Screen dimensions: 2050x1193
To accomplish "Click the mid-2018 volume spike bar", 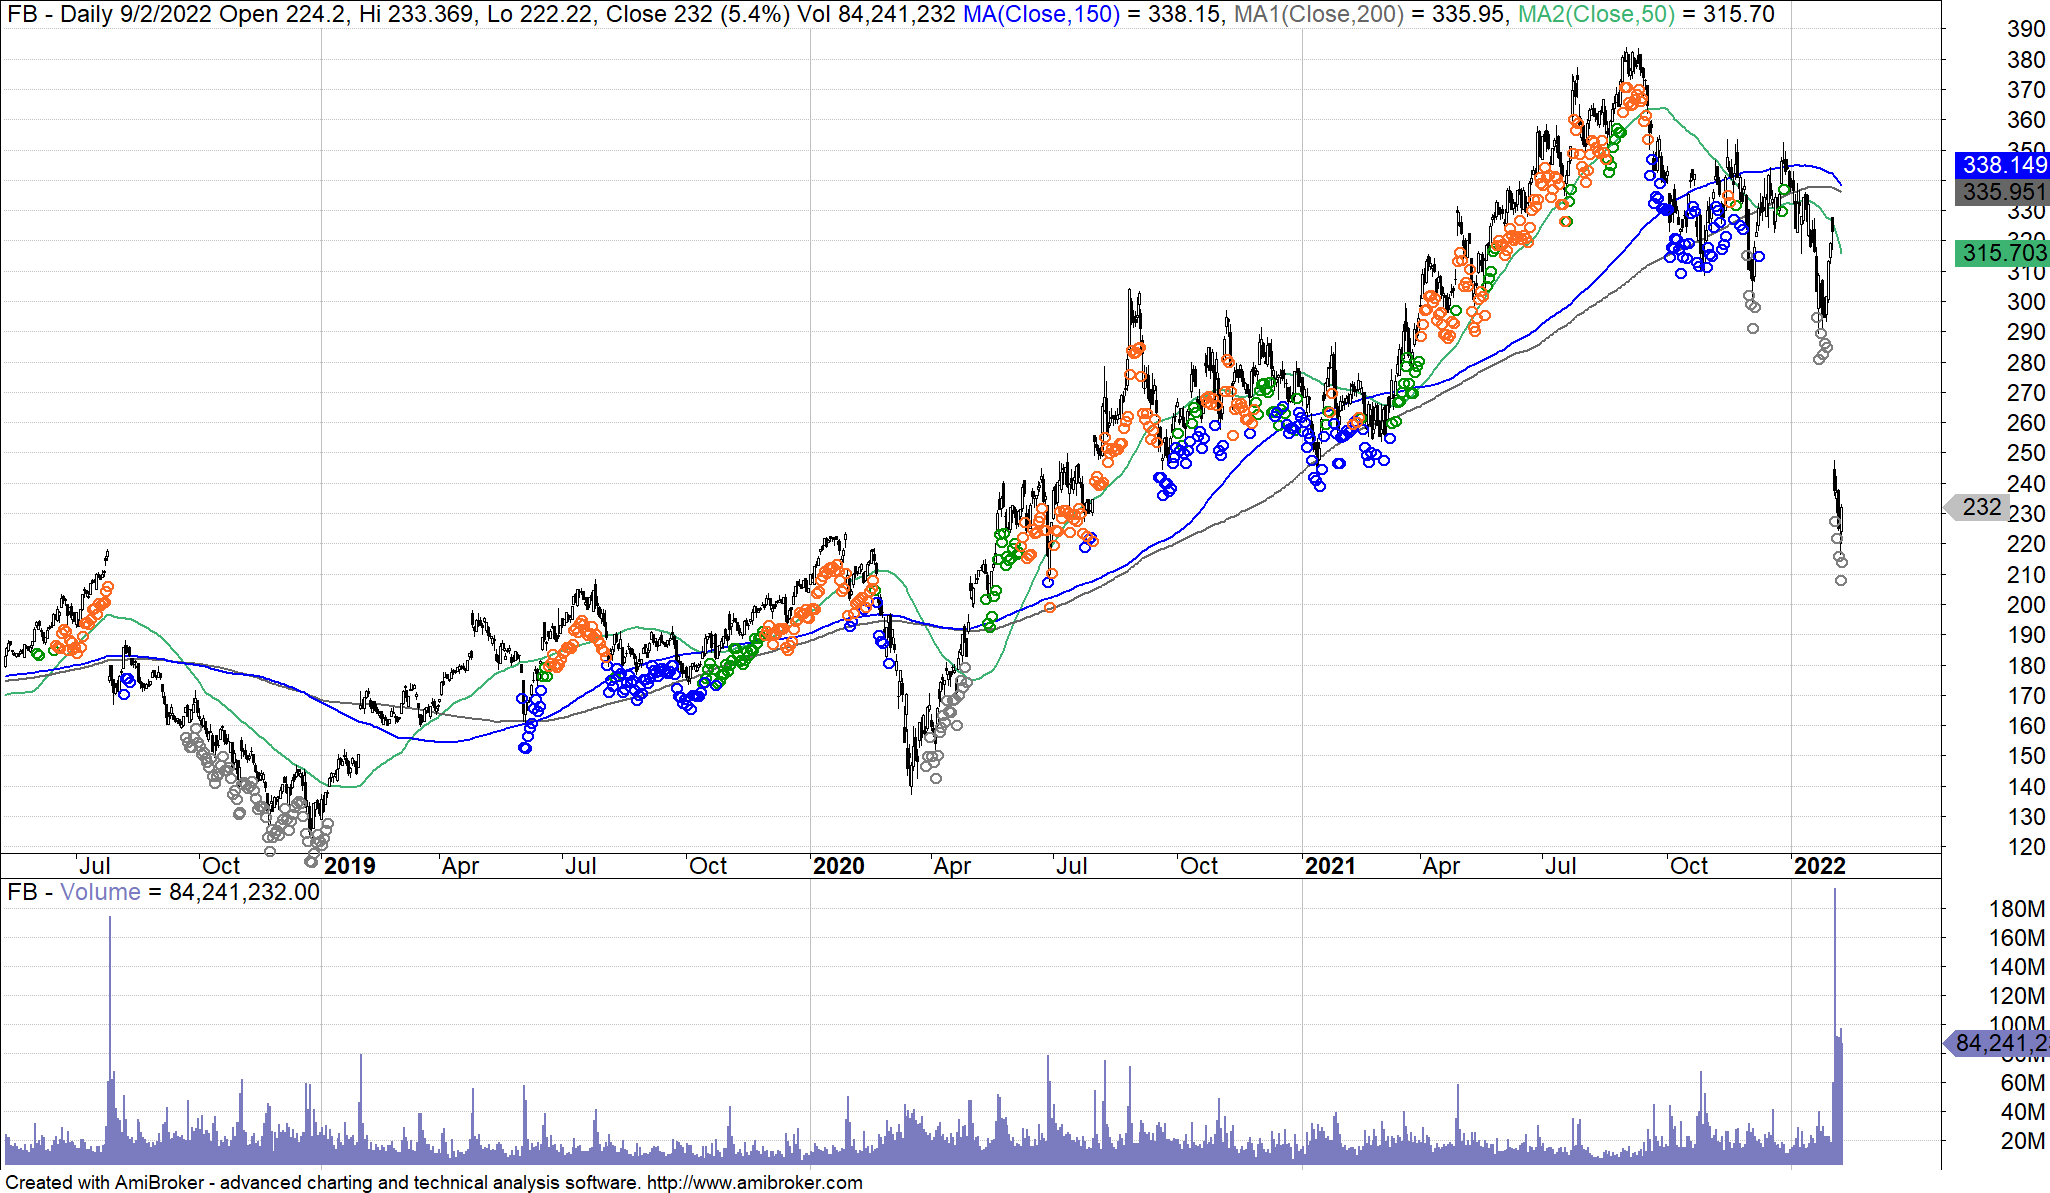I will coord(110,1040).
